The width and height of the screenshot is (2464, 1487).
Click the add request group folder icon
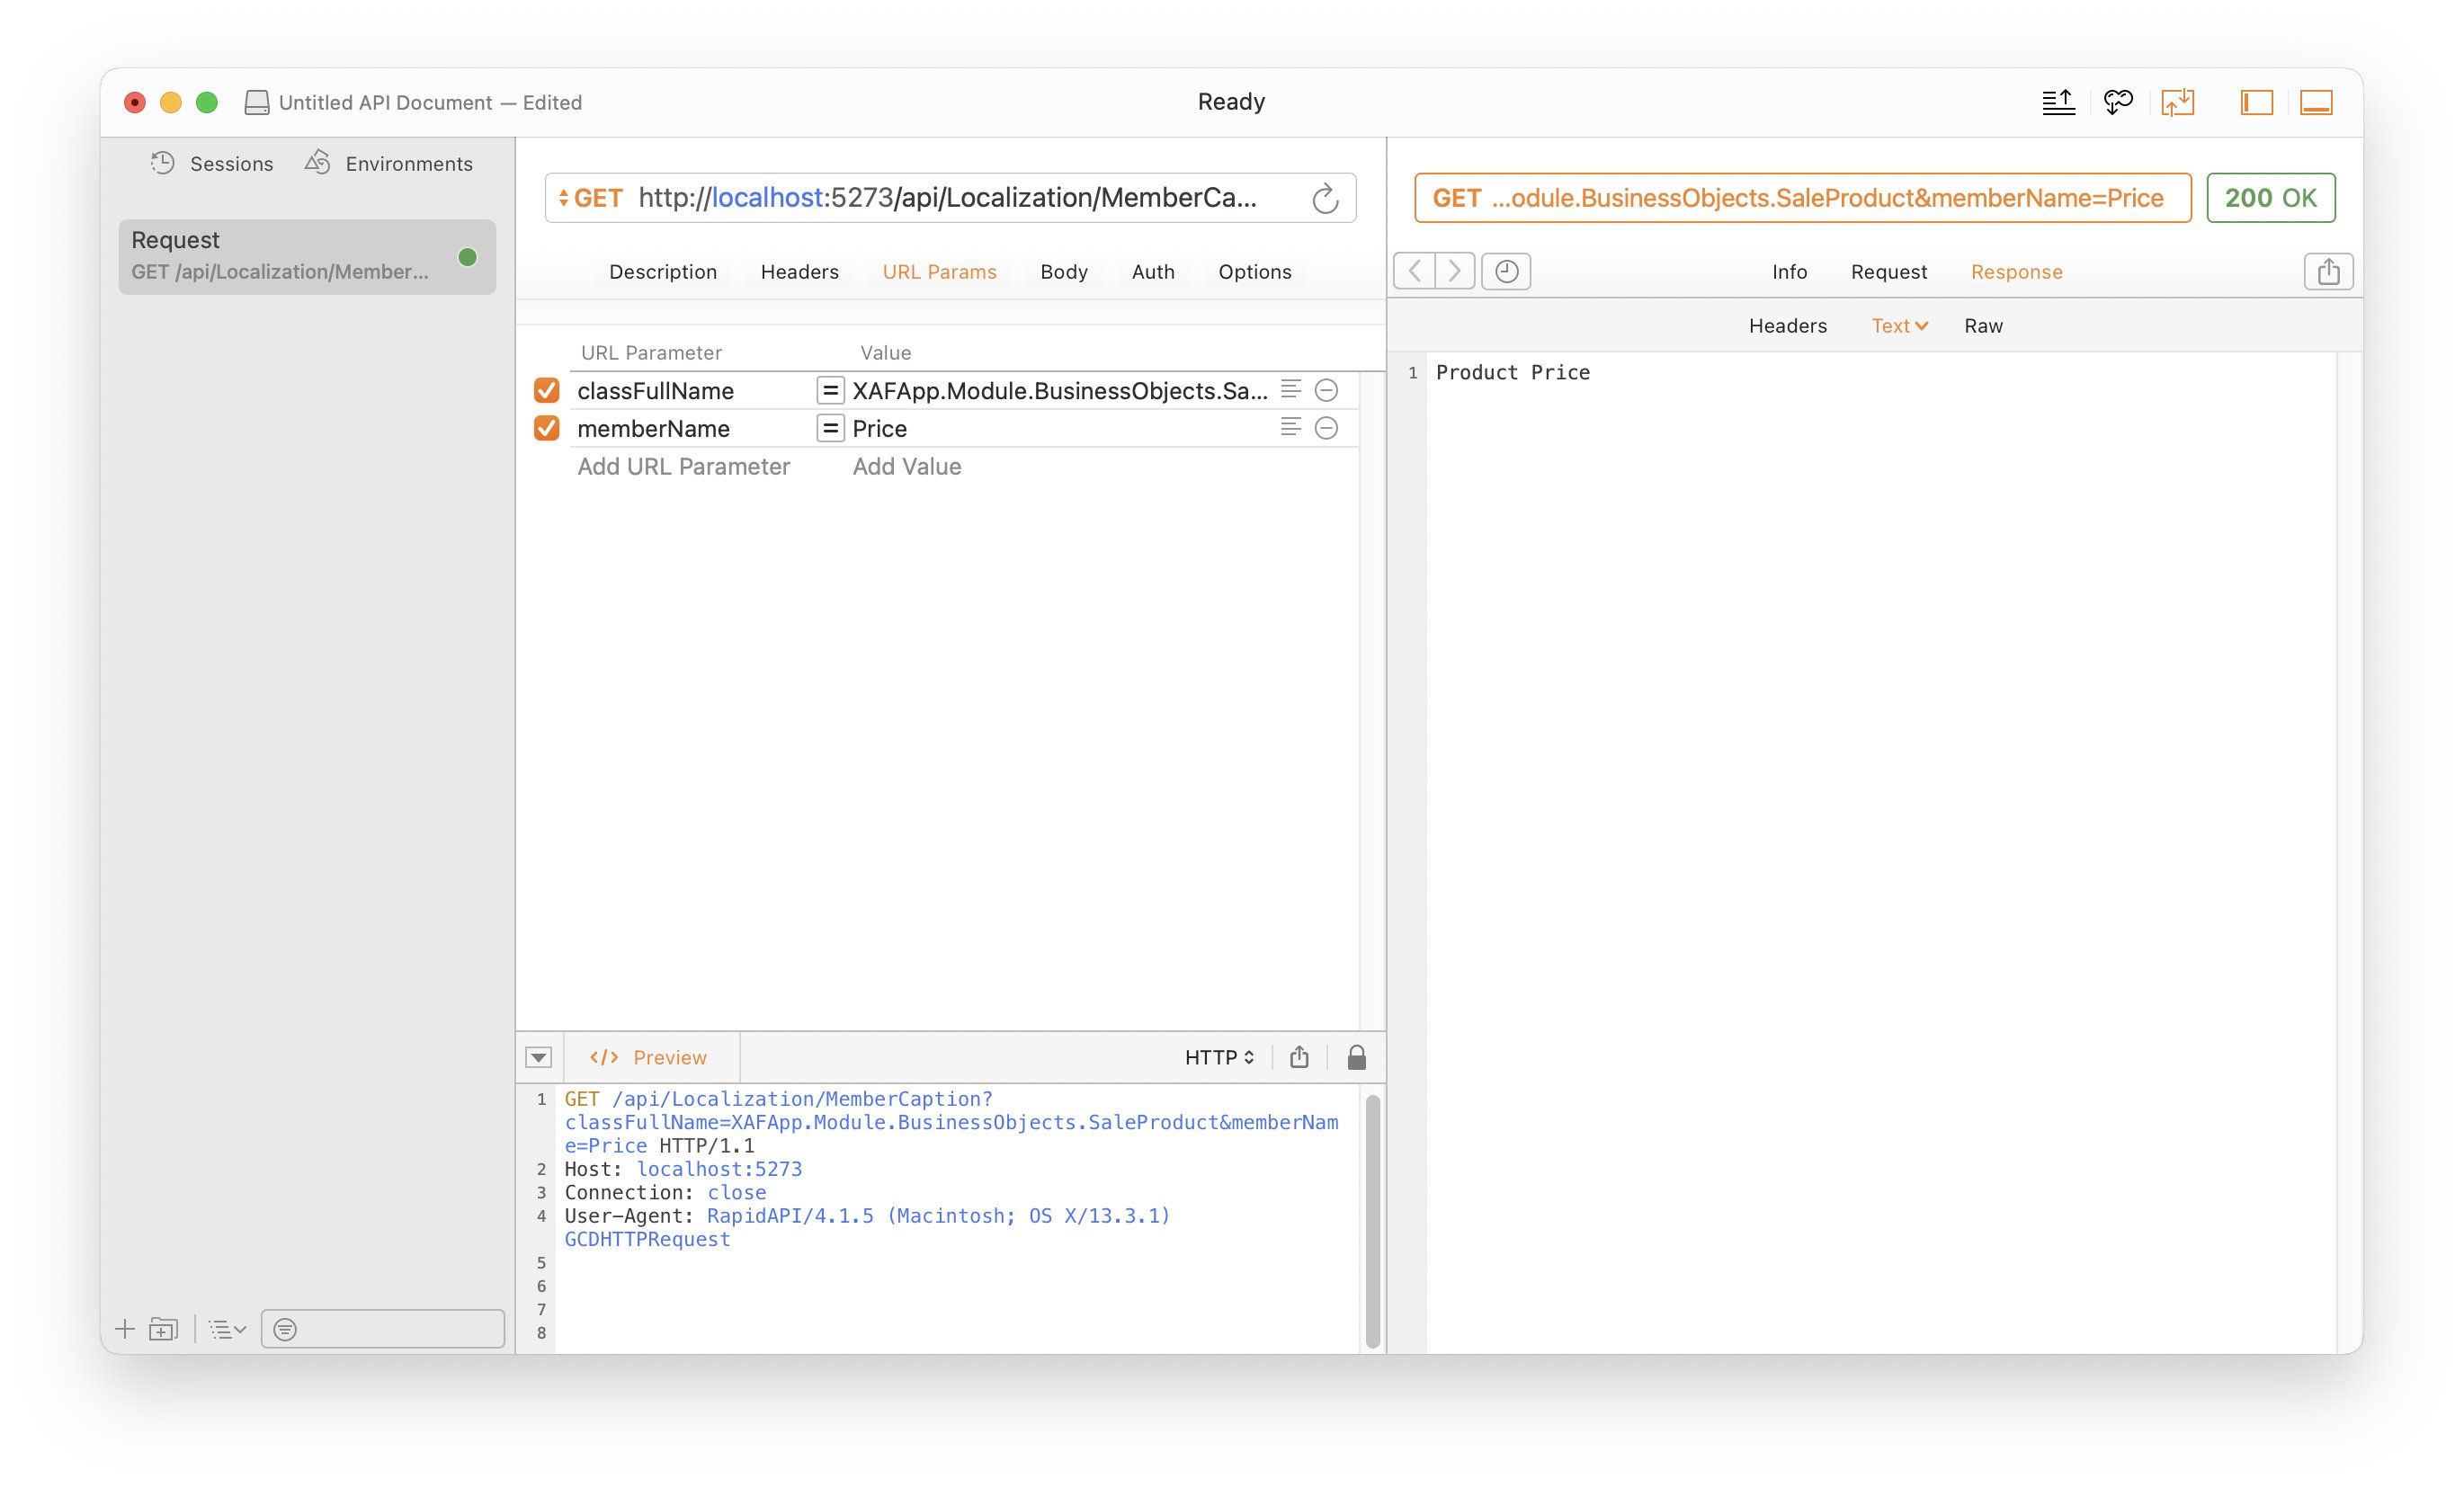163,1329
